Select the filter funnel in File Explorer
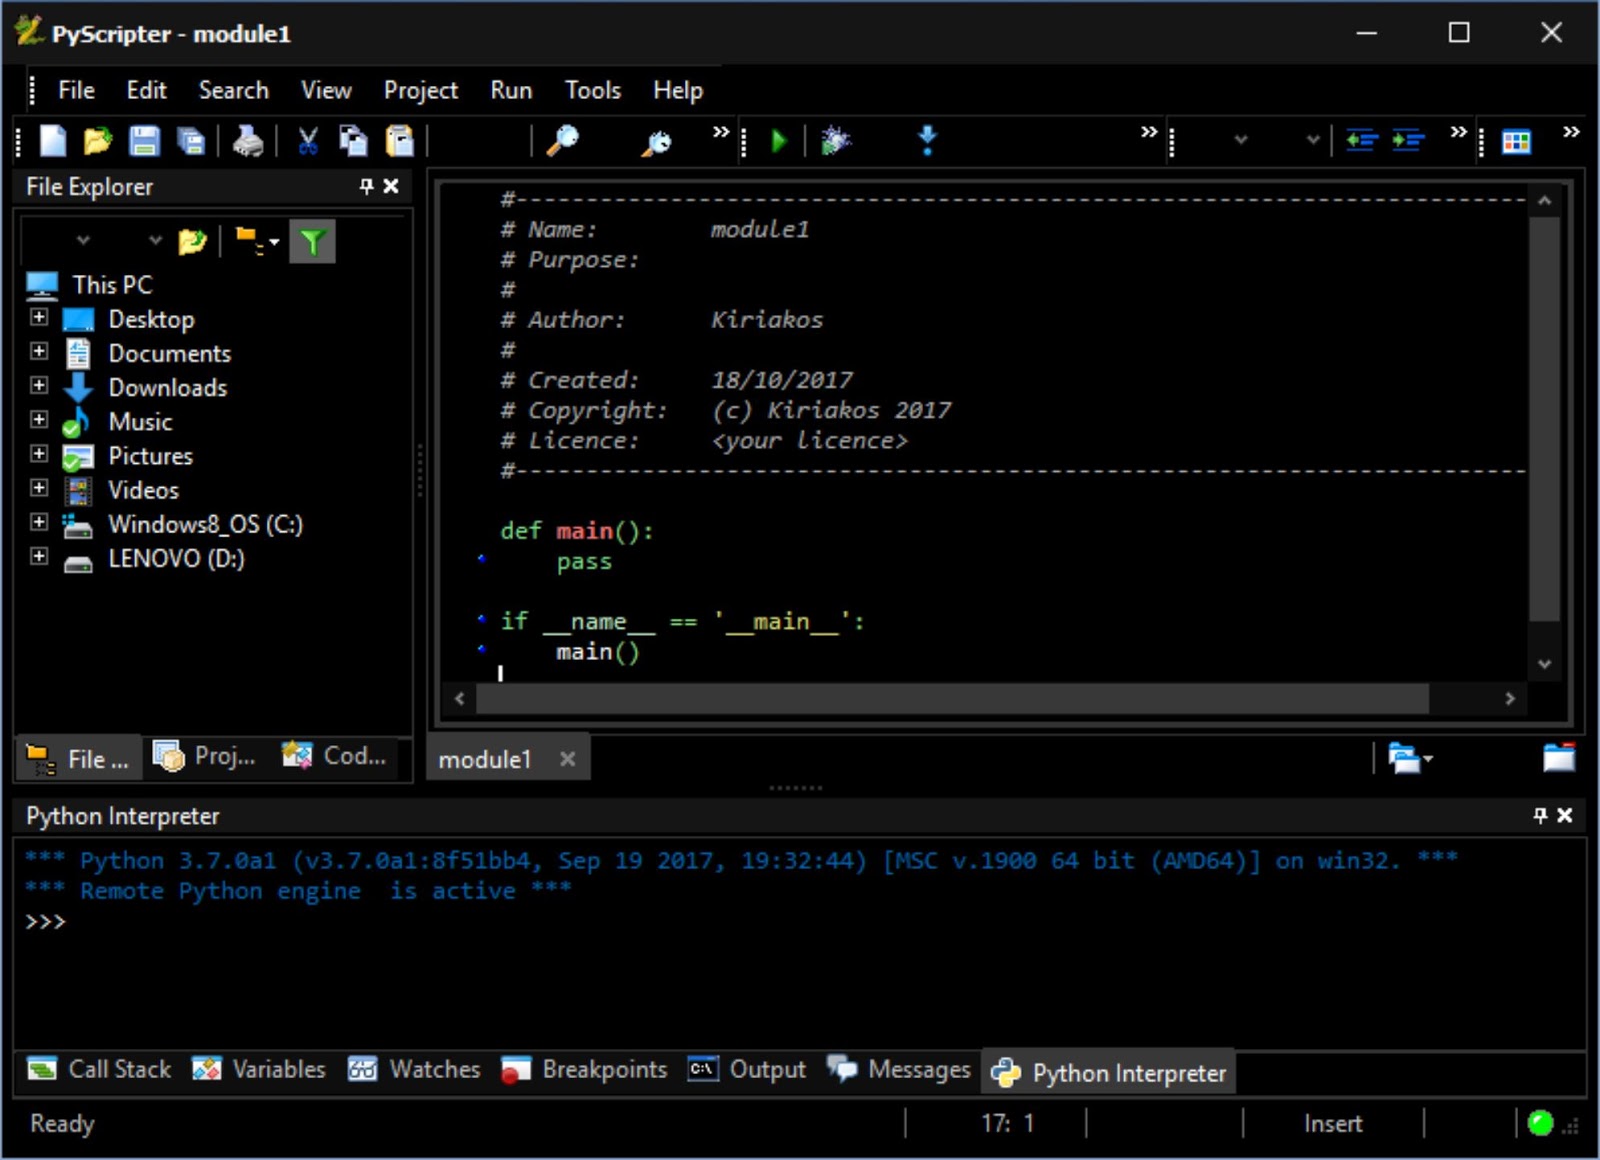The image size is (1600, 1160). tap(313, 240)
